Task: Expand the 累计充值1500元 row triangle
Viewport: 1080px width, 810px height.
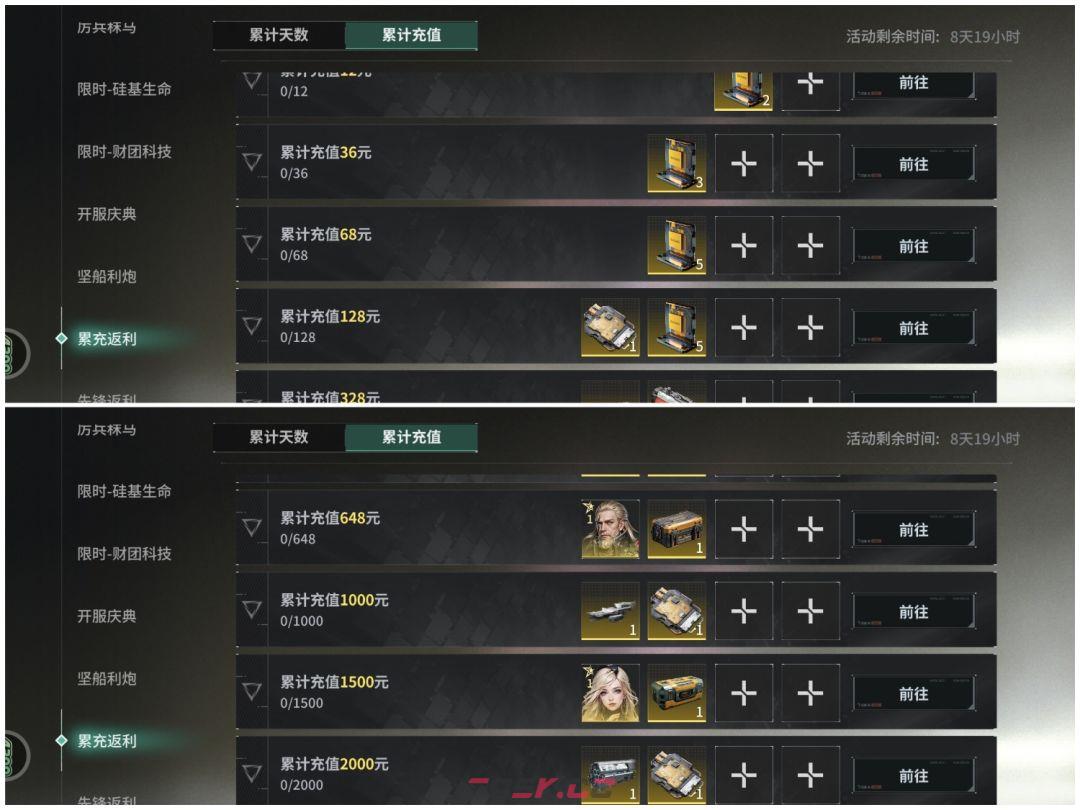Action: point(252,691)
